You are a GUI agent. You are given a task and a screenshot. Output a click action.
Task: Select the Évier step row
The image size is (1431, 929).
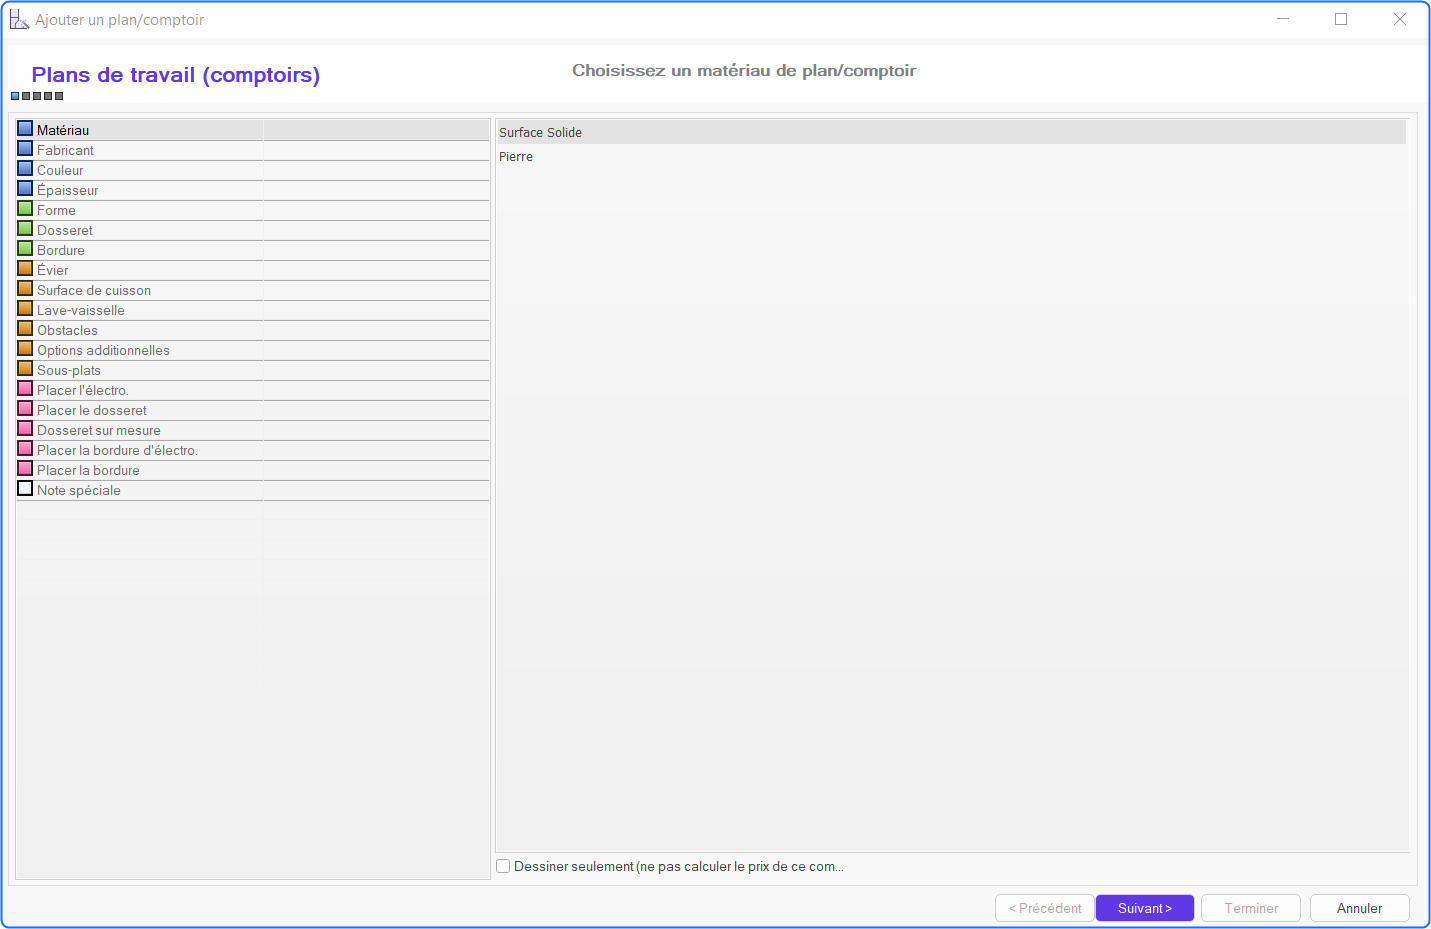click(x=253, y=270)
